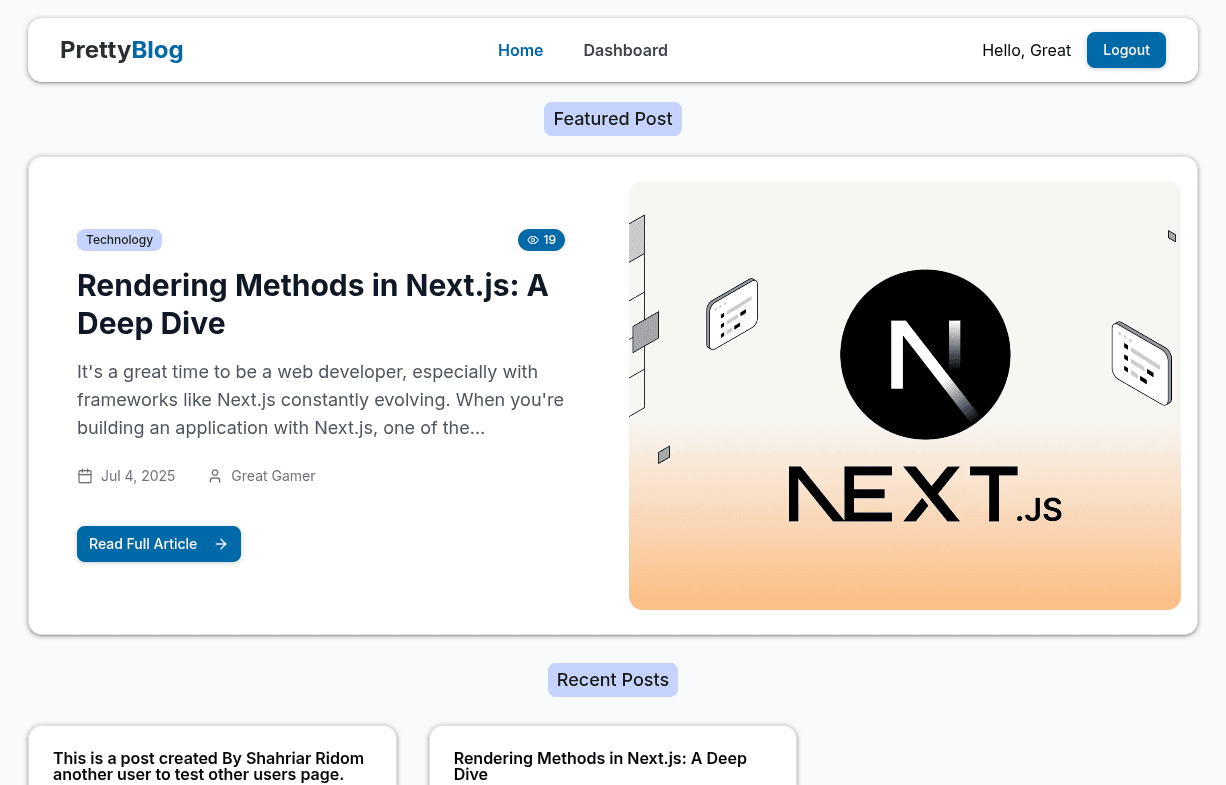Click the Logout button

[1126, 49]
